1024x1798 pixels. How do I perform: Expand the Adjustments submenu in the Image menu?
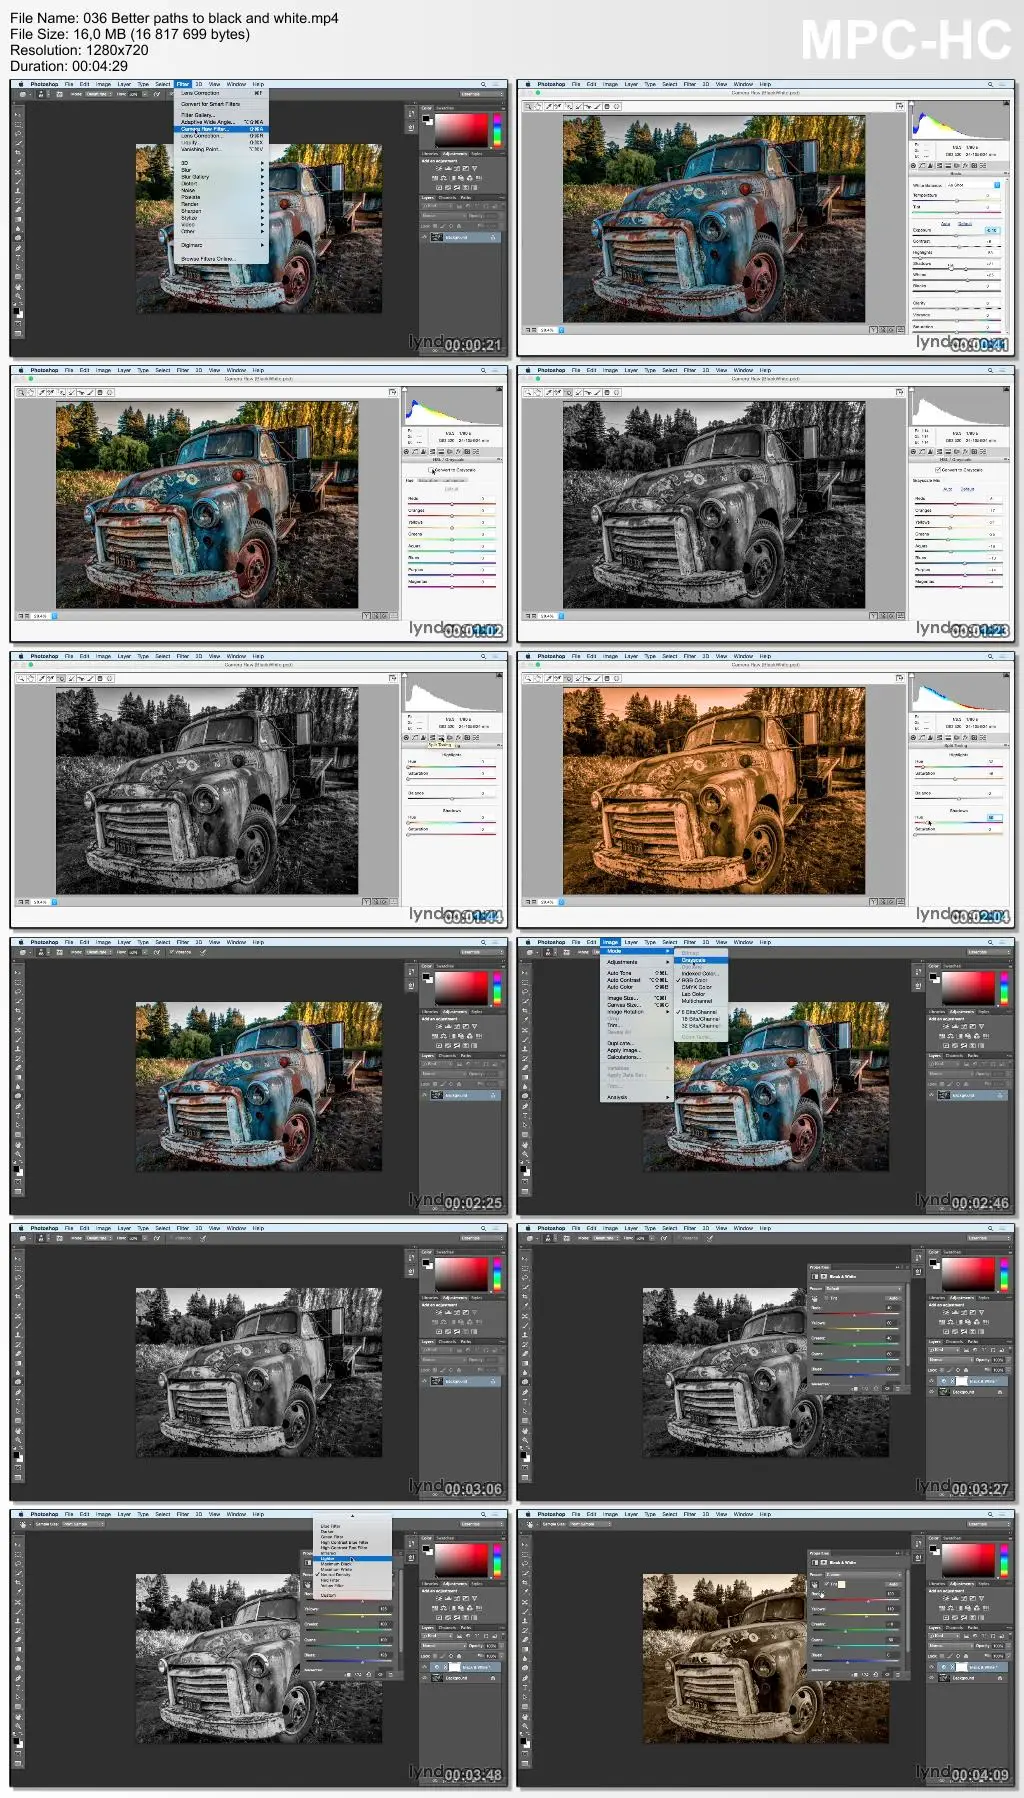[637, 962]
